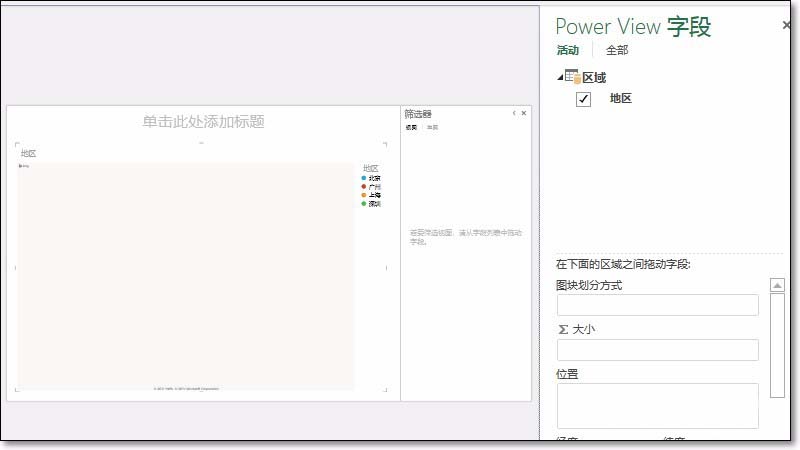
Task: Click the 图块划分方式 drop box
Action: coord(658,305)
